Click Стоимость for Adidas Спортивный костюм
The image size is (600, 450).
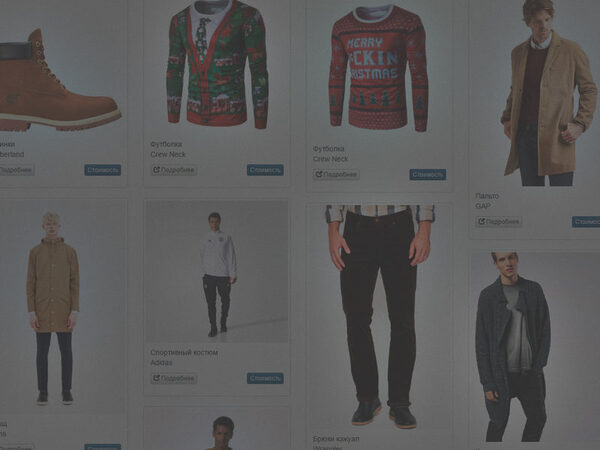(265, 378)
